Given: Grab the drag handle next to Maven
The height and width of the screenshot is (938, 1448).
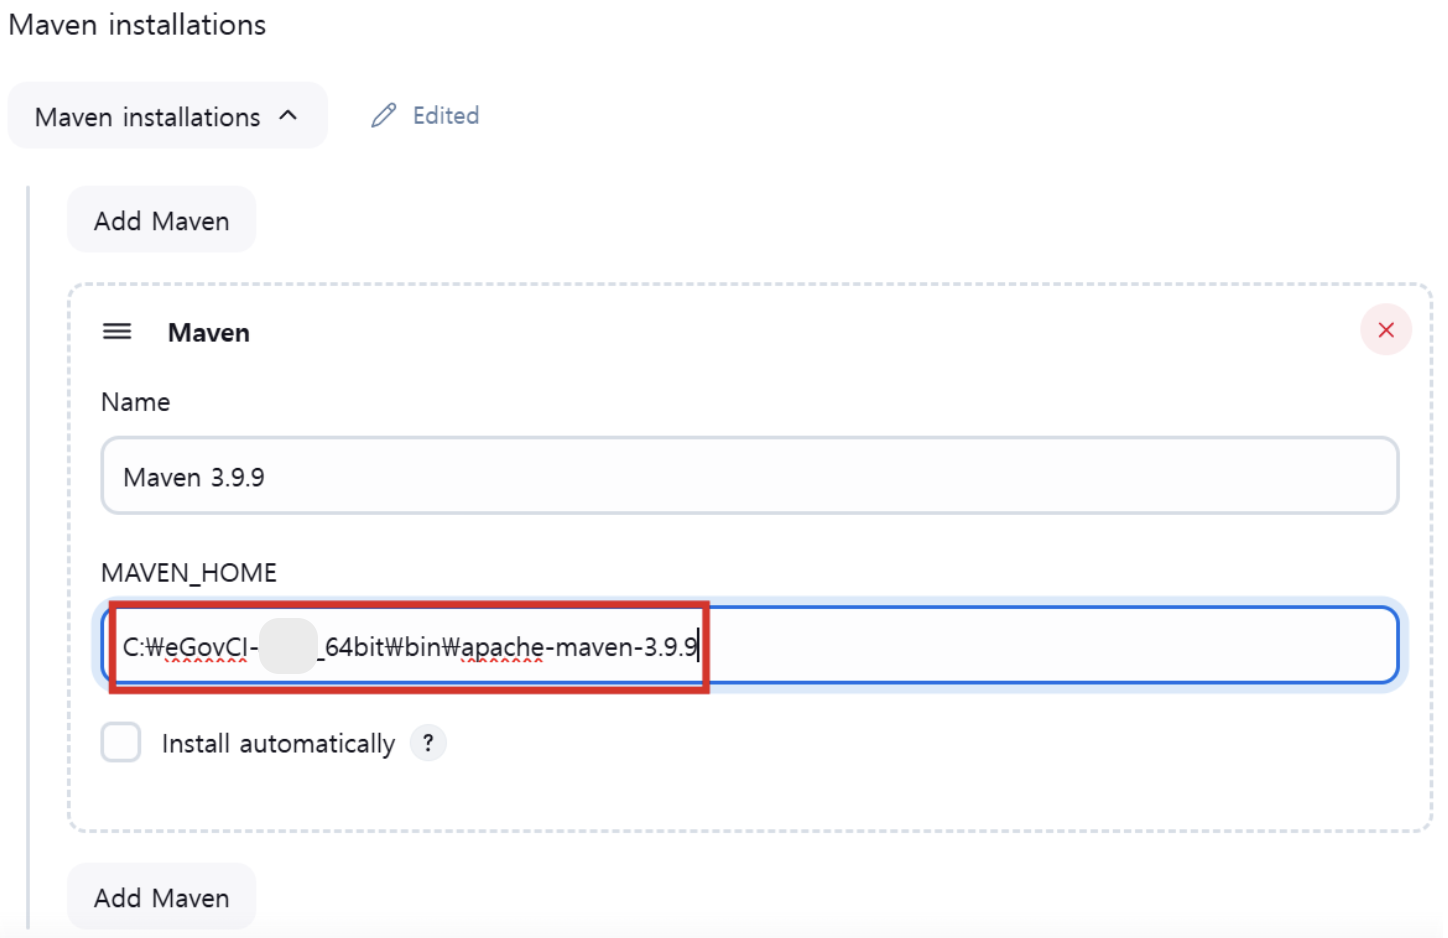Looking at the screenshot, I should click(117, 332).
